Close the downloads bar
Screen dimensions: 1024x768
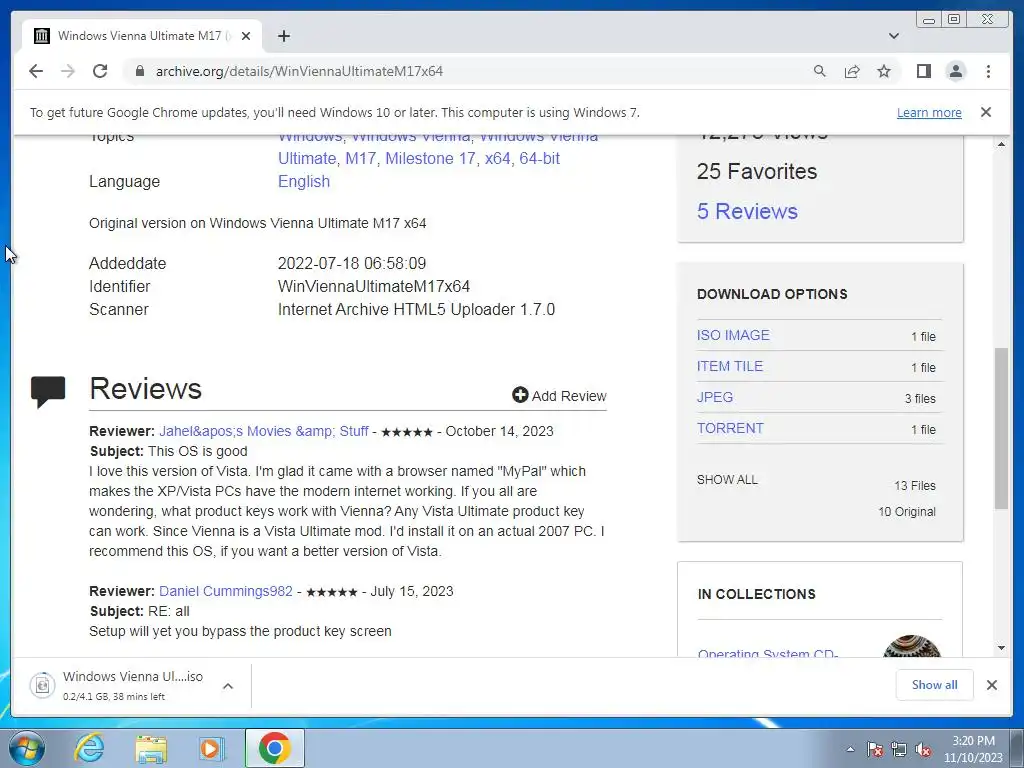(x=991, y=684)
